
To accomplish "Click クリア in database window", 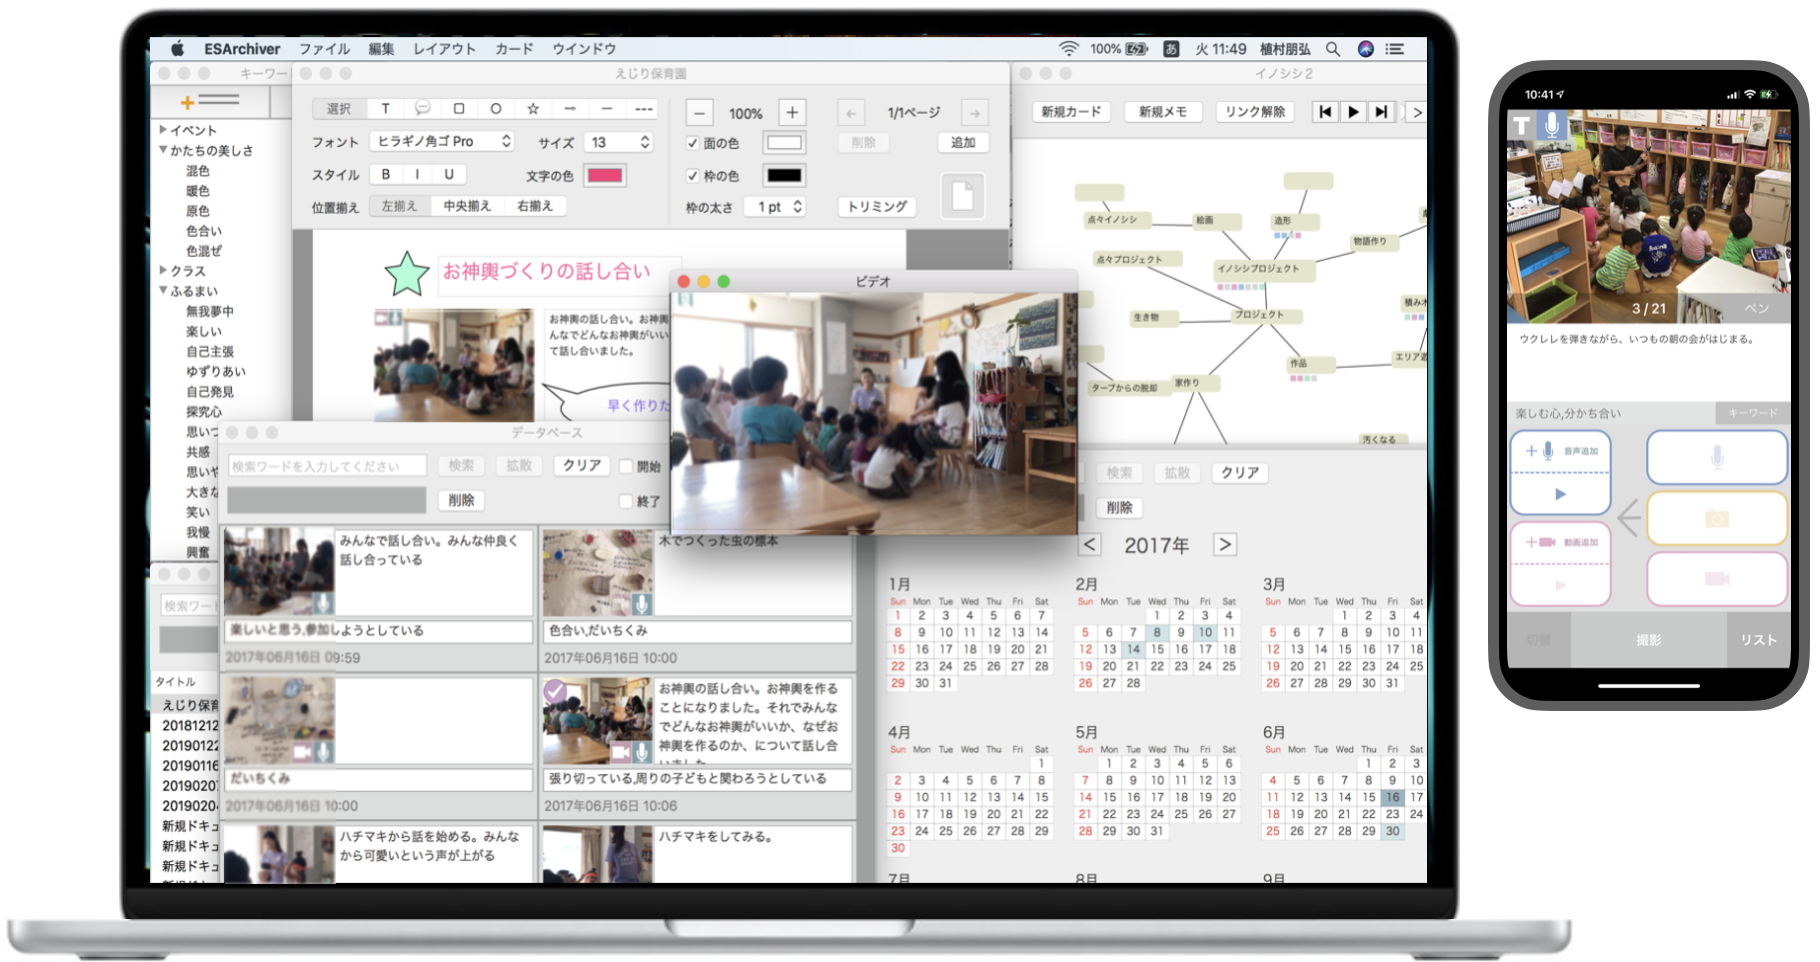I will pyautogui.click(x=582, y=466).
